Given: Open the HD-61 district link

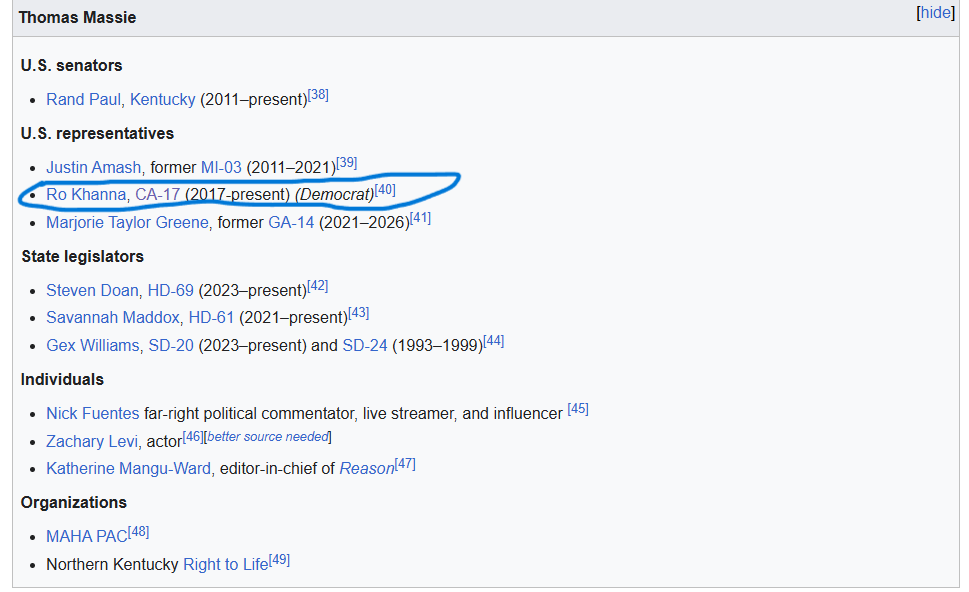Looking at the screenshot, I should tap(211, 318).
